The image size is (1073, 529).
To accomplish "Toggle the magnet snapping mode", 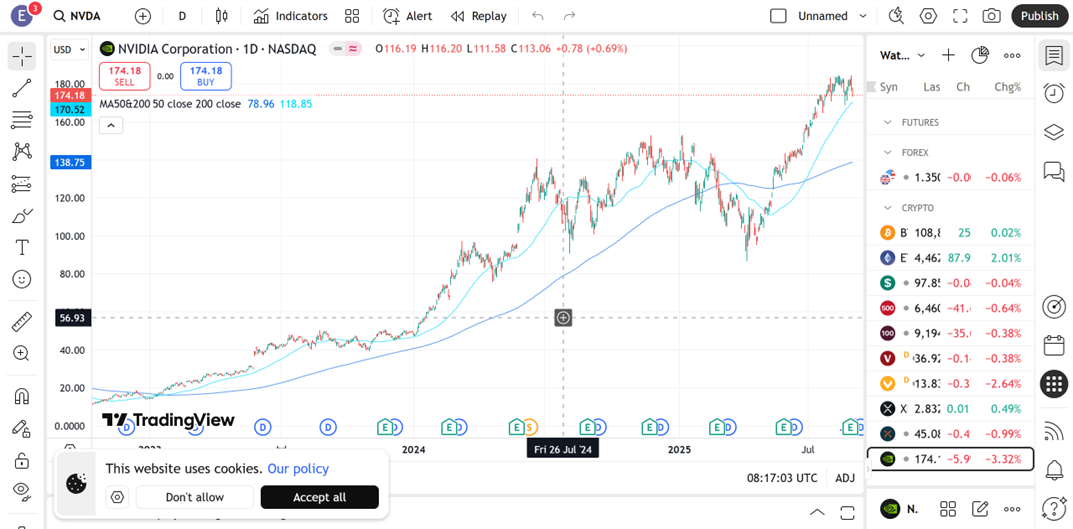I will point(22,396).
